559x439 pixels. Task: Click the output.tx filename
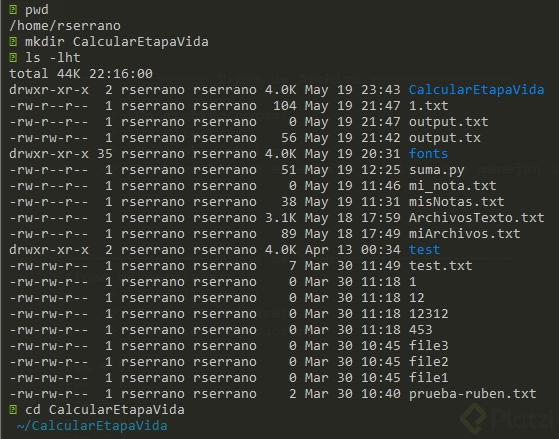[x=445, y=138]
